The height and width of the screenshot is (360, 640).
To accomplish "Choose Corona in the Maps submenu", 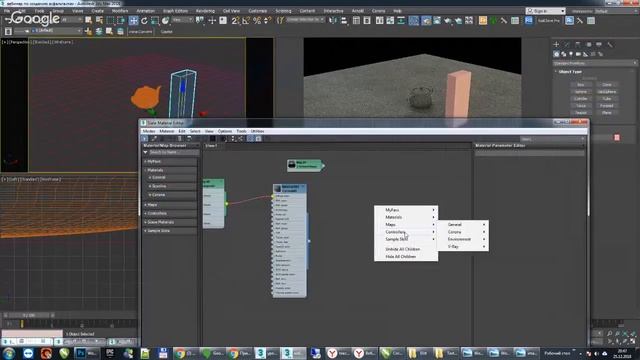I will click(x=463, y=232).
